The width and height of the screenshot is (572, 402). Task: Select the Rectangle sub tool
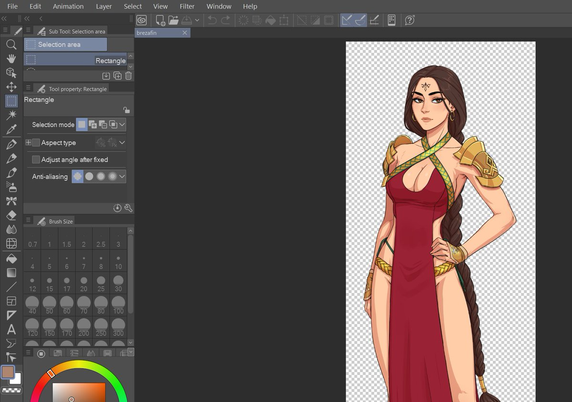pos(75,60)
